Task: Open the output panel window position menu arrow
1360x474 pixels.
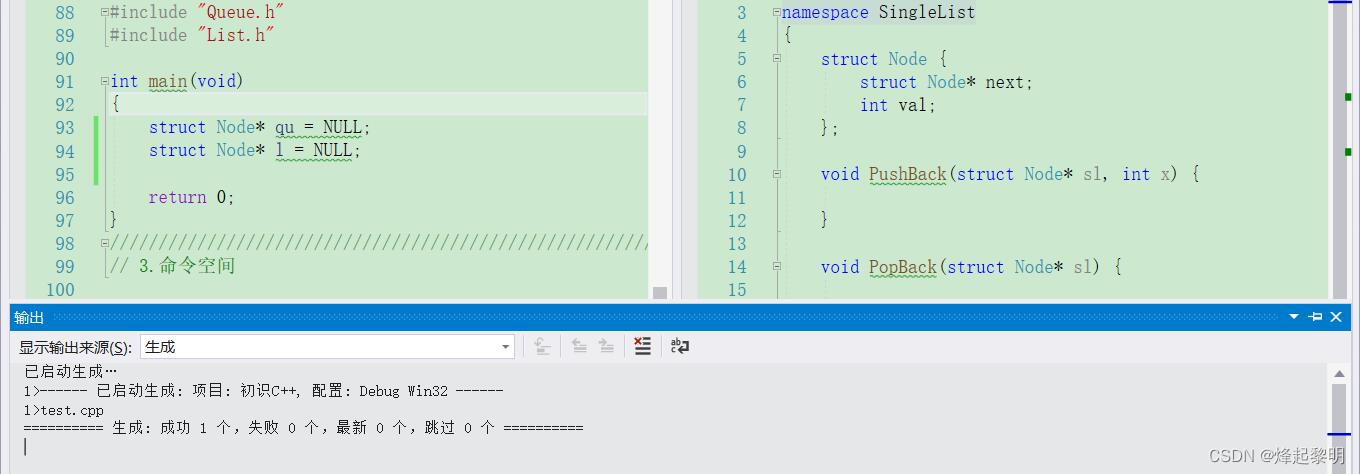Action: 1294,317
